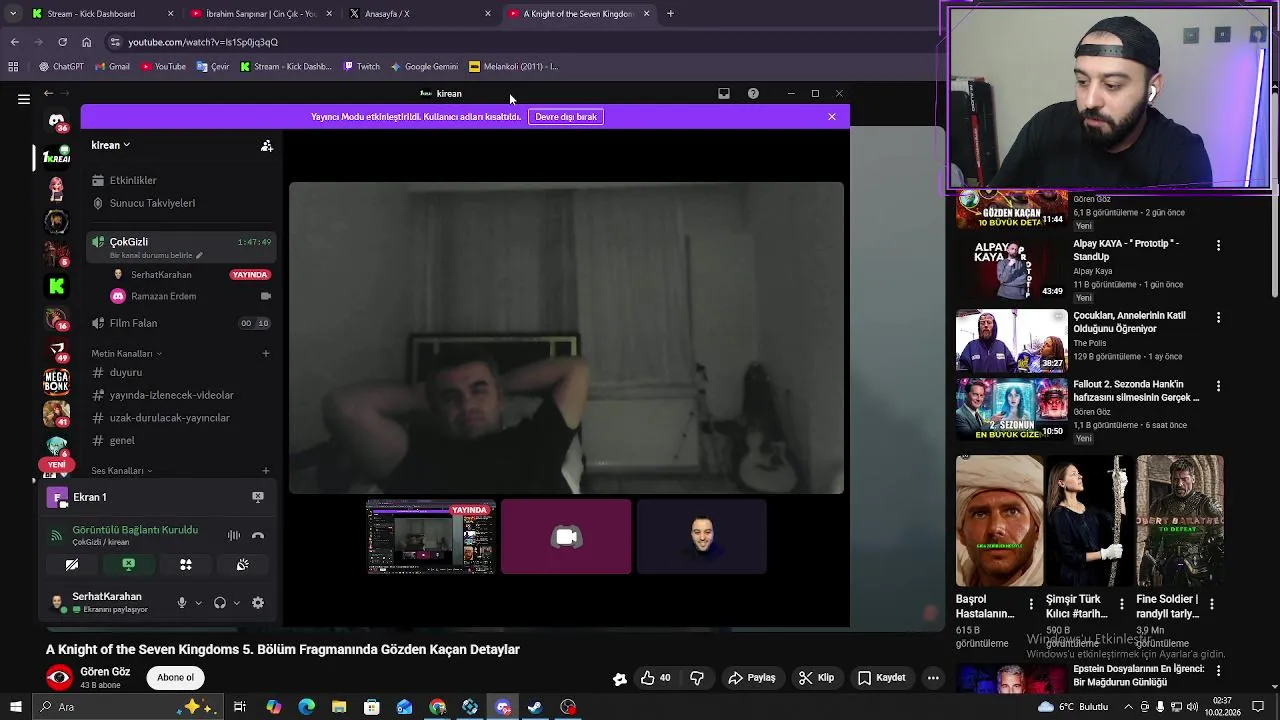Open Discord inbox icon in title bar

[x=724, y=94]
